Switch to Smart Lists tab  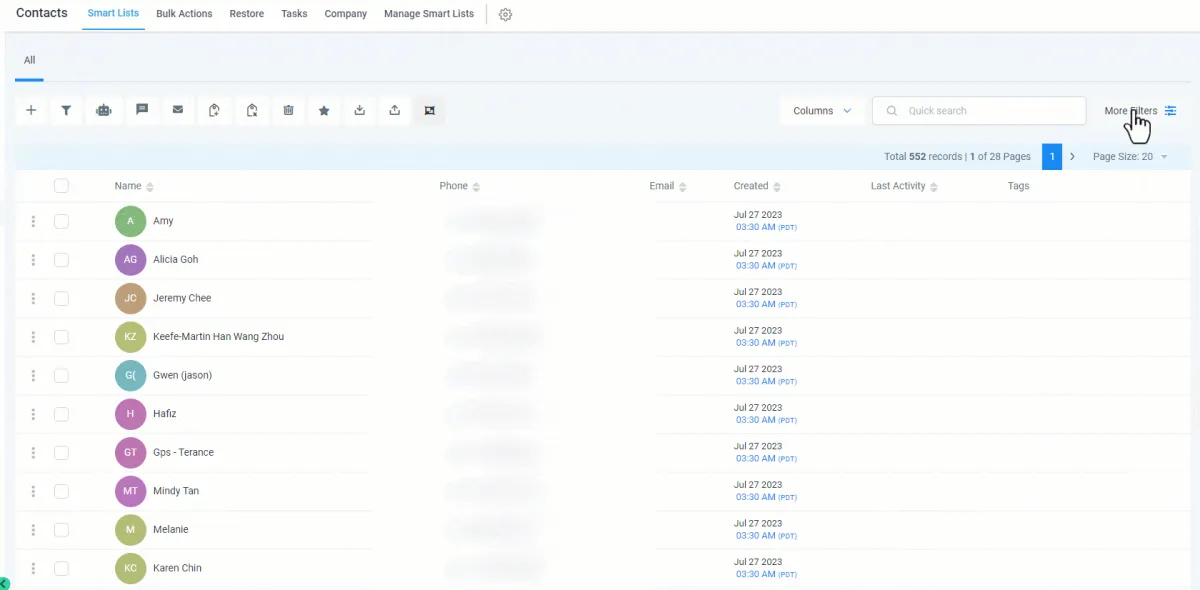[x=113, y=14]
